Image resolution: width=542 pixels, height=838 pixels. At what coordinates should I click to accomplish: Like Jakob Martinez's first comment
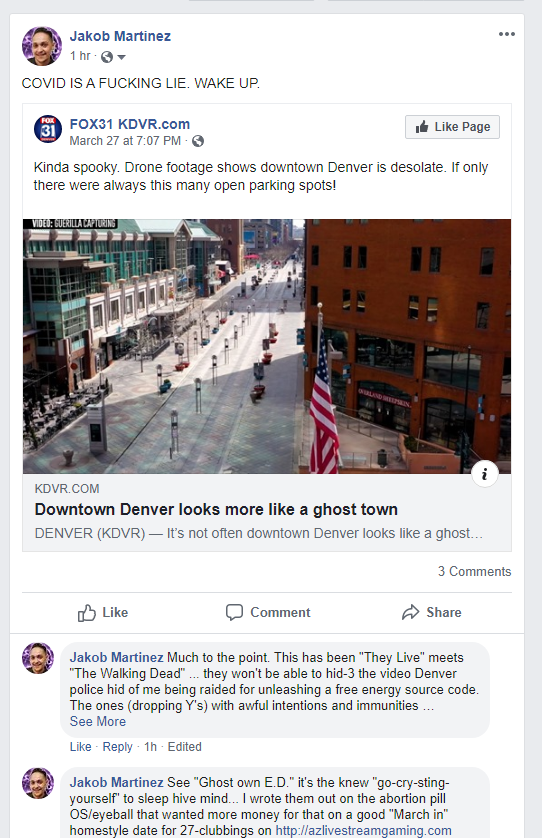coord(81,747)
